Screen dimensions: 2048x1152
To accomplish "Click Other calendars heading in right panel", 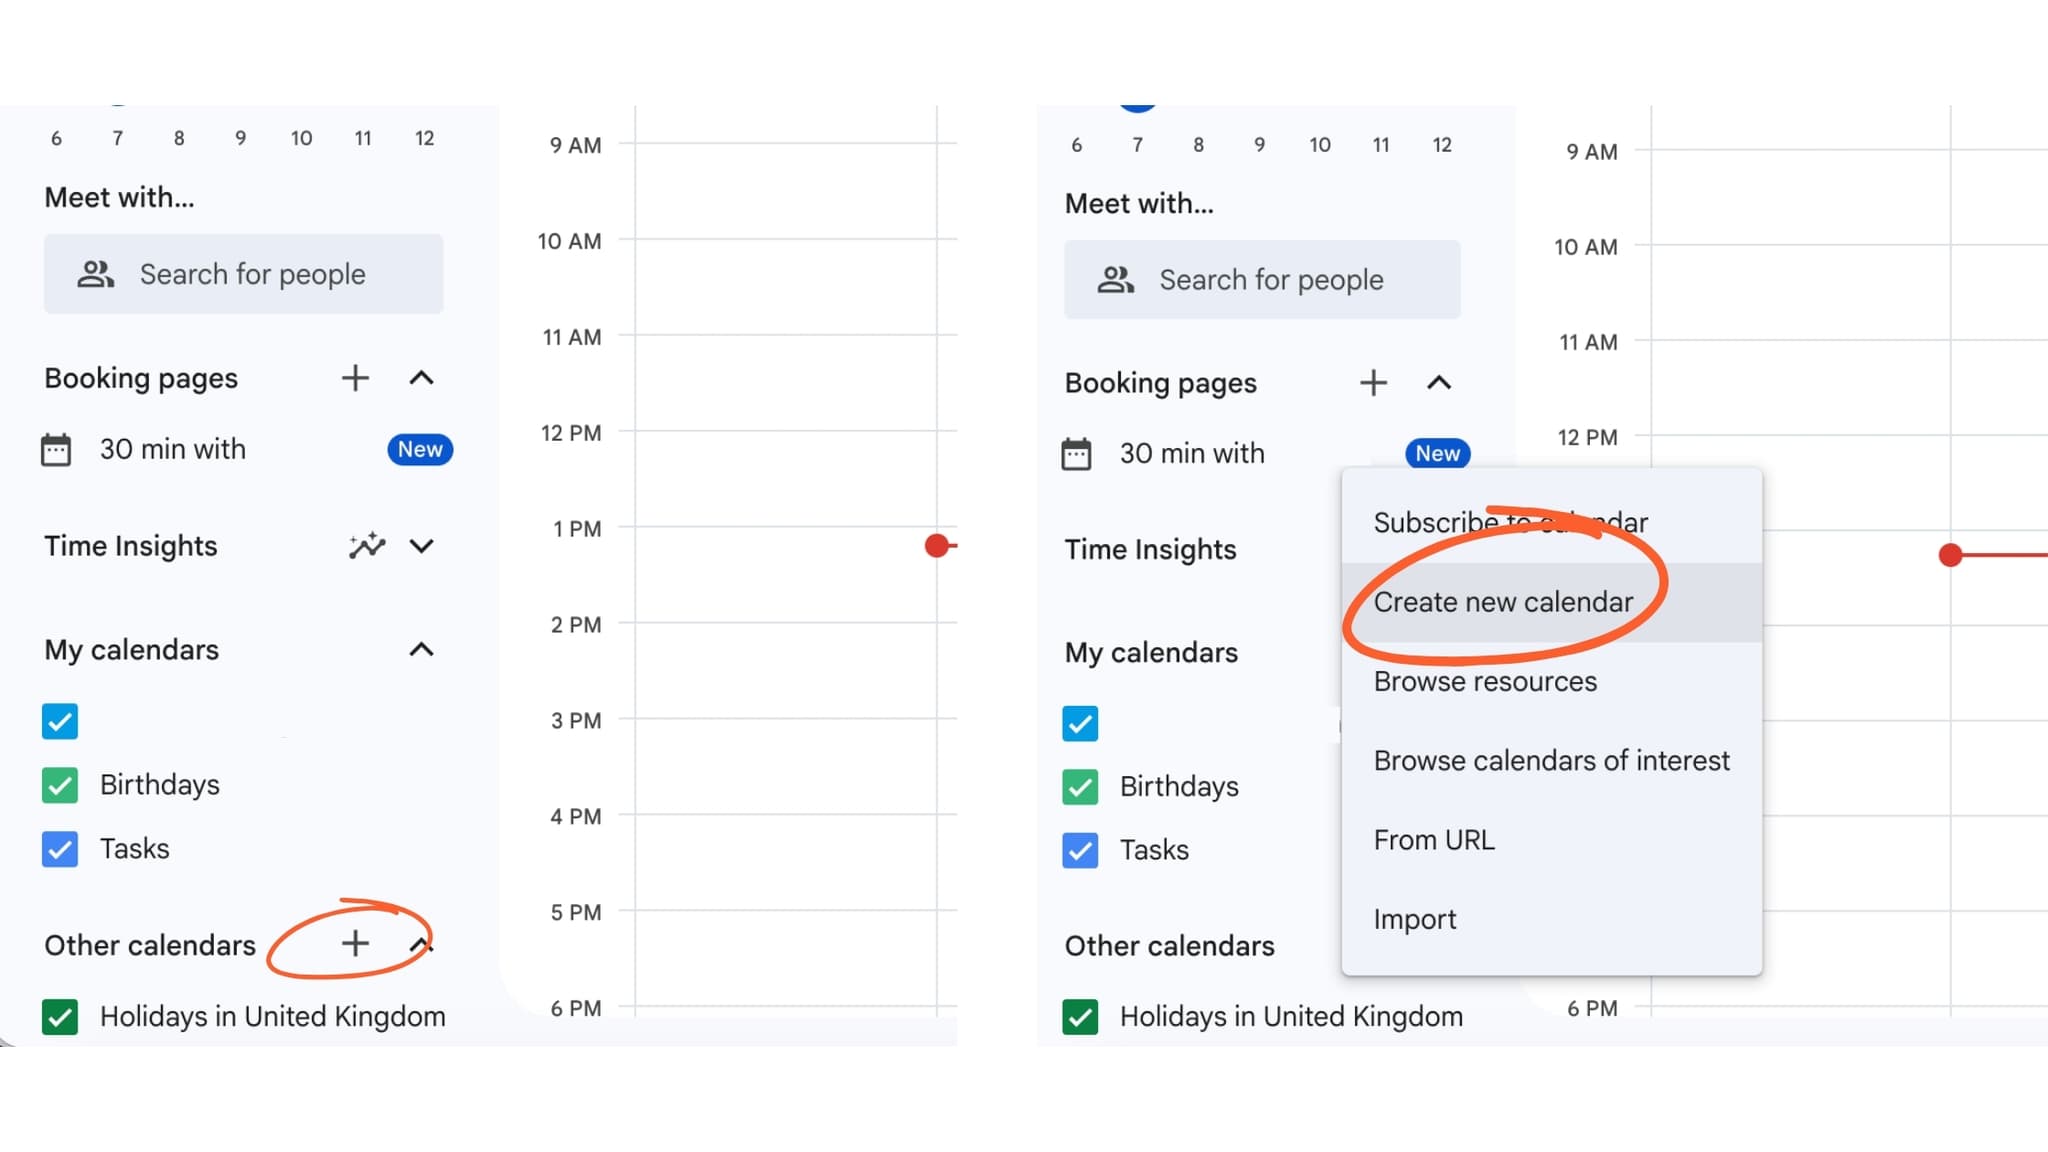I will pos(1169,946).
